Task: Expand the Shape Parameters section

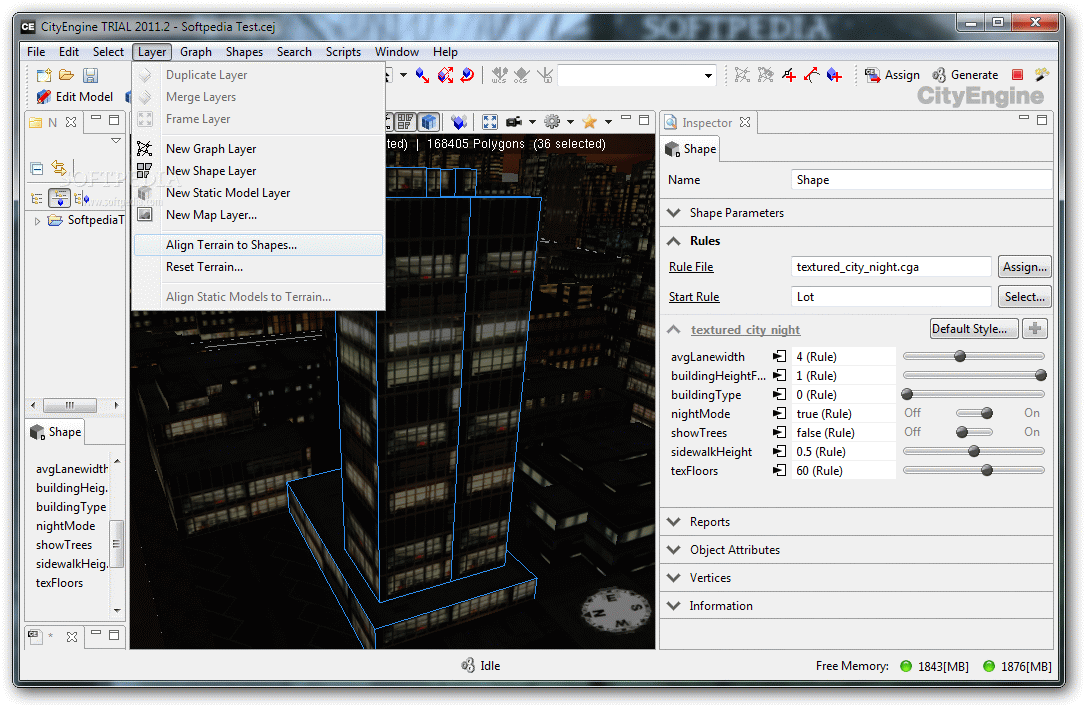Action: (674, 213)
